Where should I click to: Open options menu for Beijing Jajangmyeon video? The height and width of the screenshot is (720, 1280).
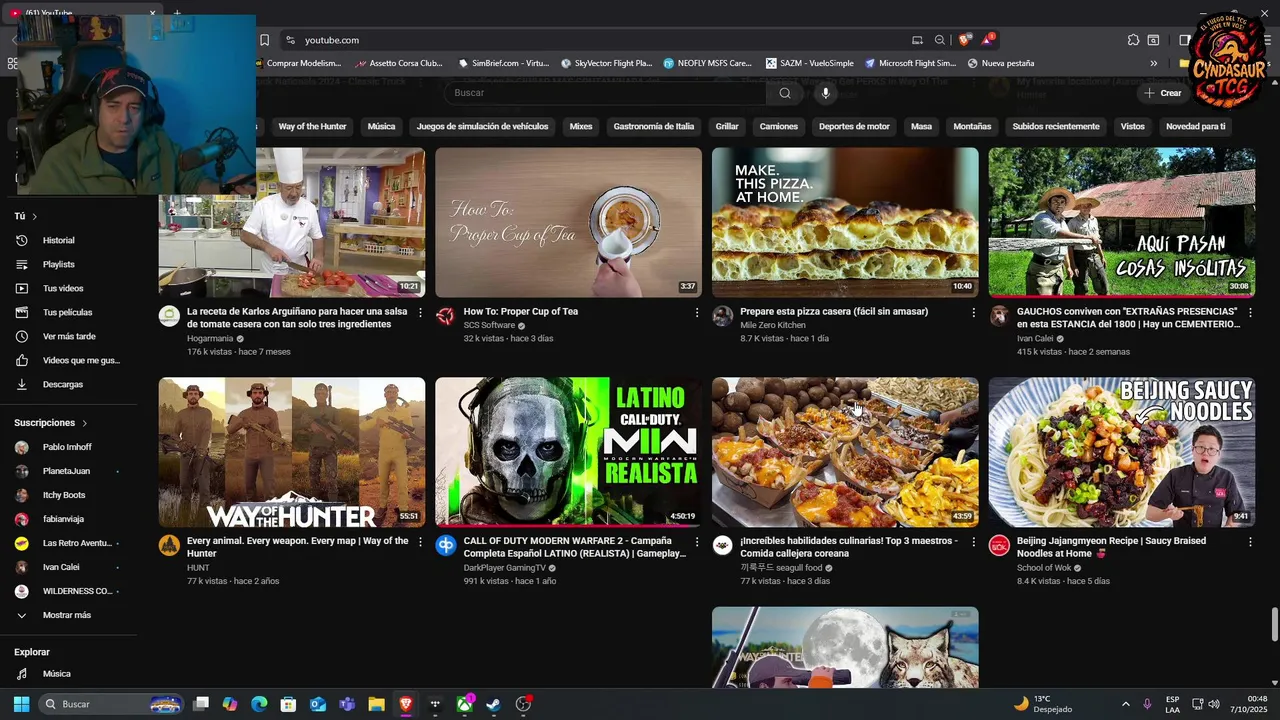1250,542
